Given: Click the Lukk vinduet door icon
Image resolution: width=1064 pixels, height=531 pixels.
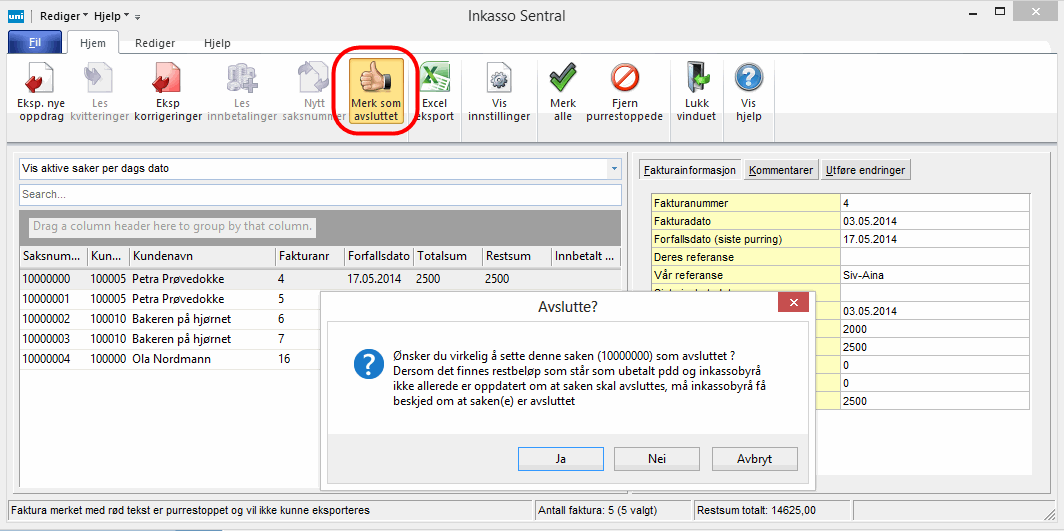Looking at the screenshot, I should point(696,79).
